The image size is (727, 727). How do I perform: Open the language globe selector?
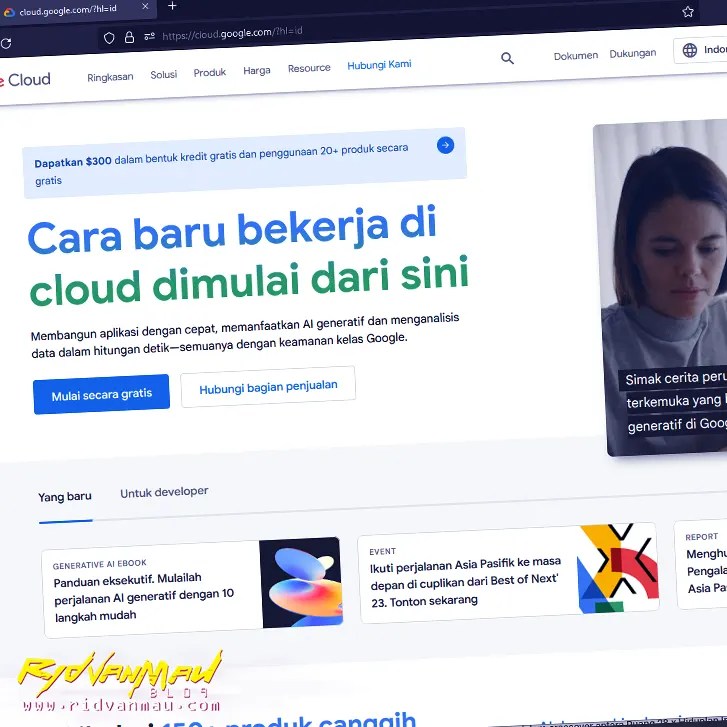click(701, 50)
